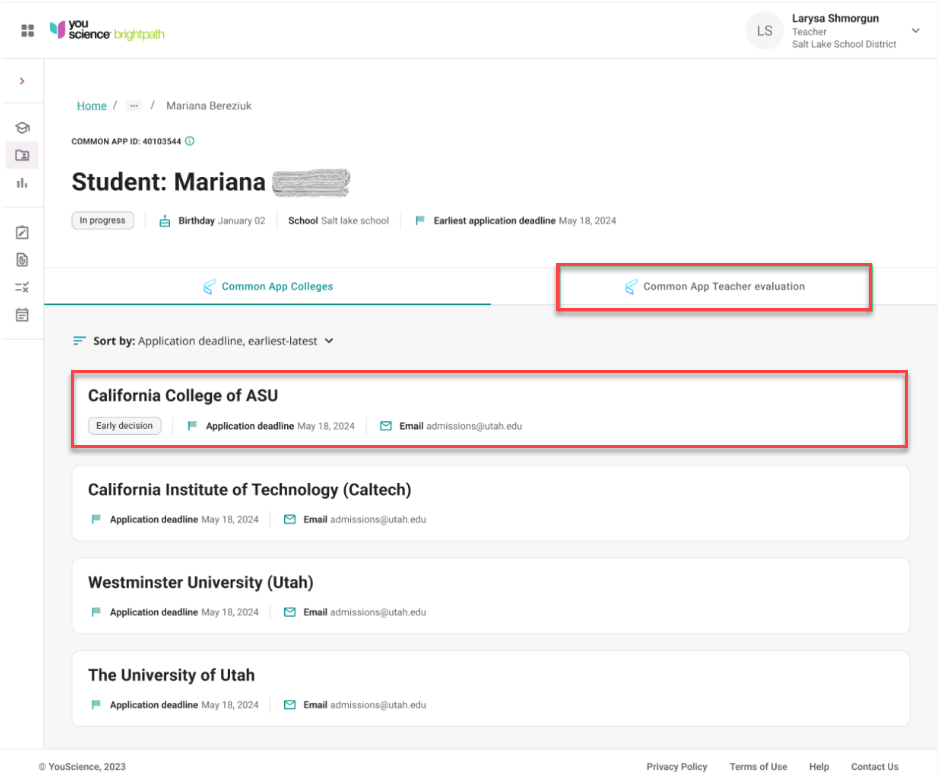Click the clipboard edit sidebar icon
943x777 pixels.
(x=22, y=233)
